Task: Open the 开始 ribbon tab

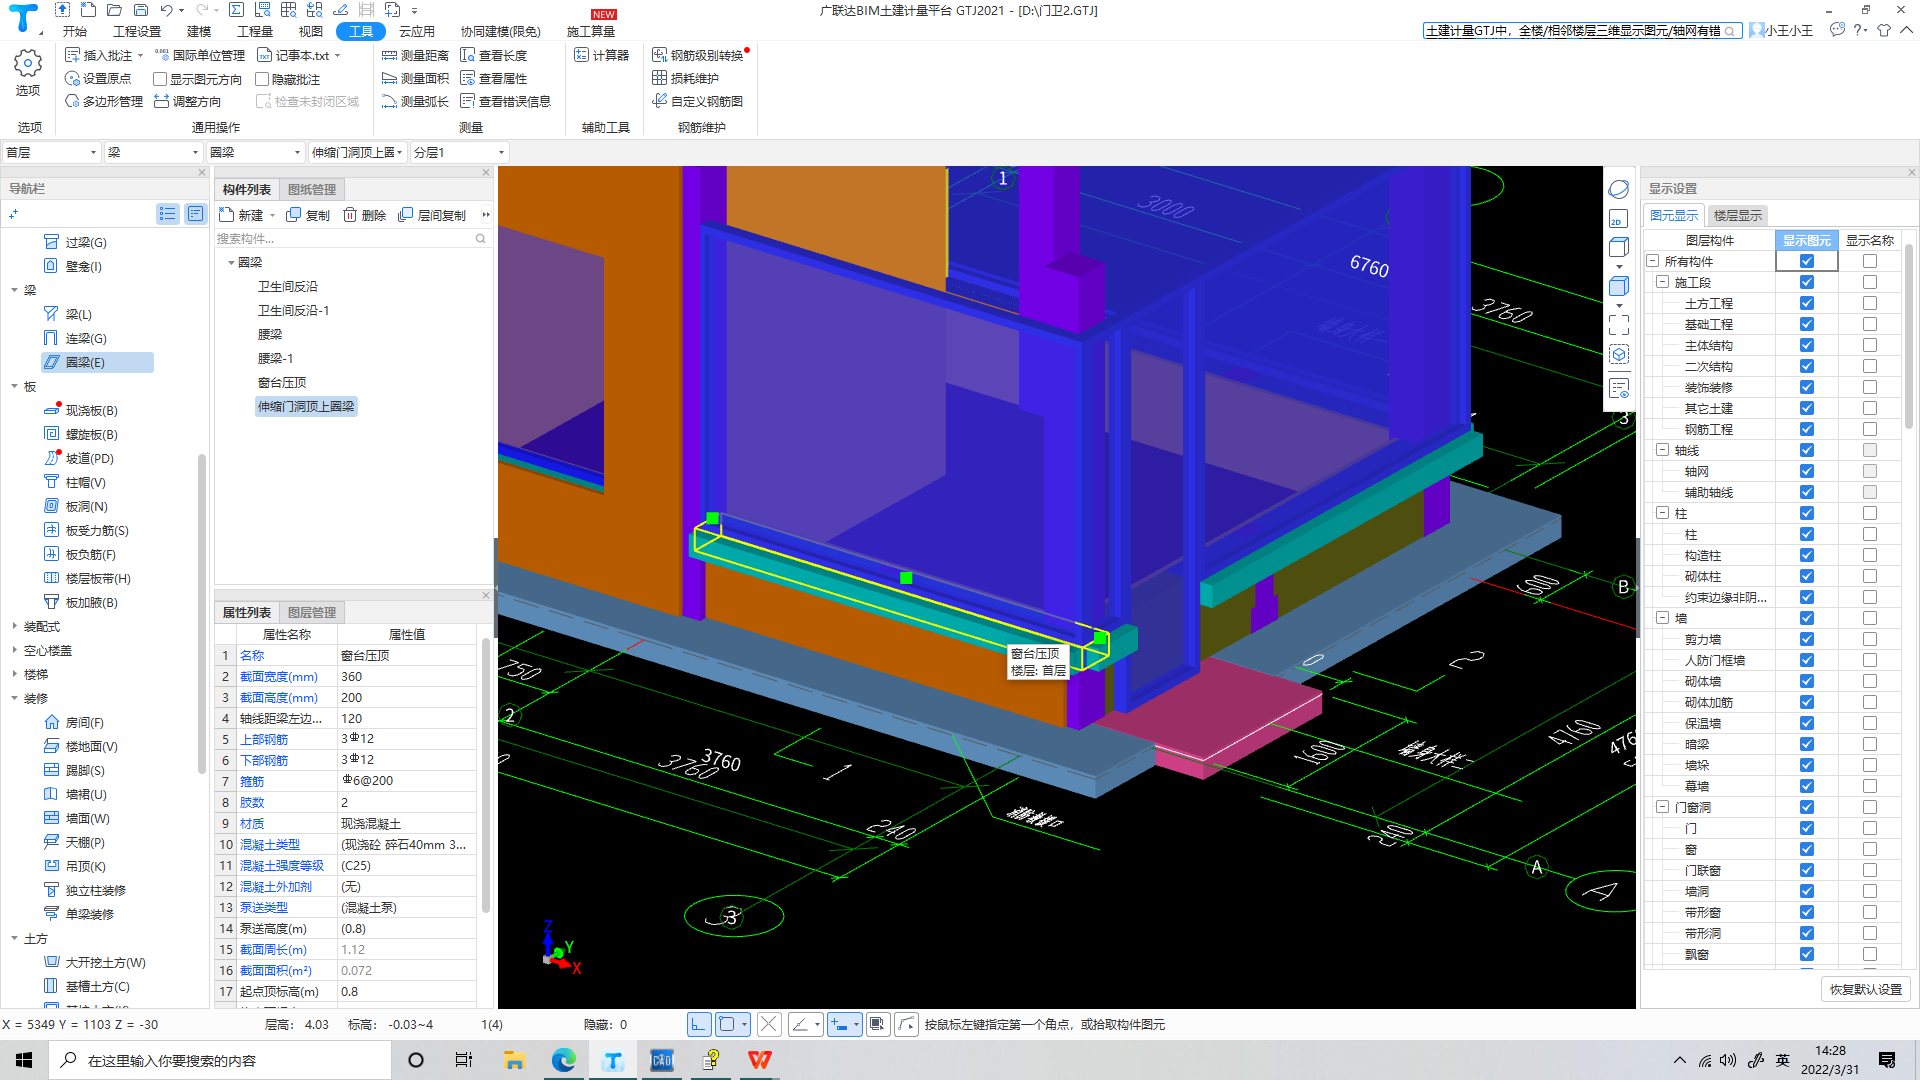Action: (x=75, y=31)
